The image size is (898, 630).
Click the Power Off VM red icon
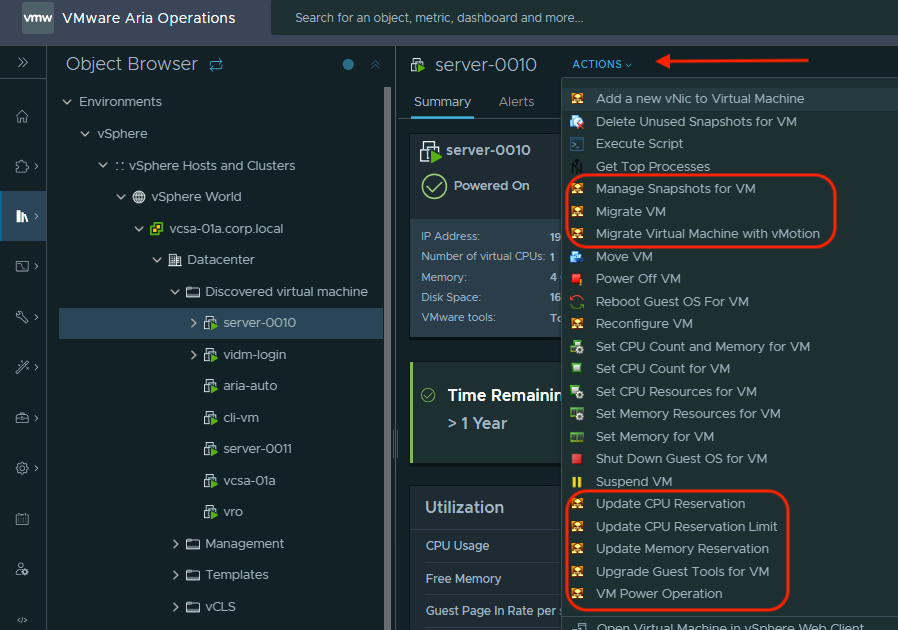coord(577,279)
